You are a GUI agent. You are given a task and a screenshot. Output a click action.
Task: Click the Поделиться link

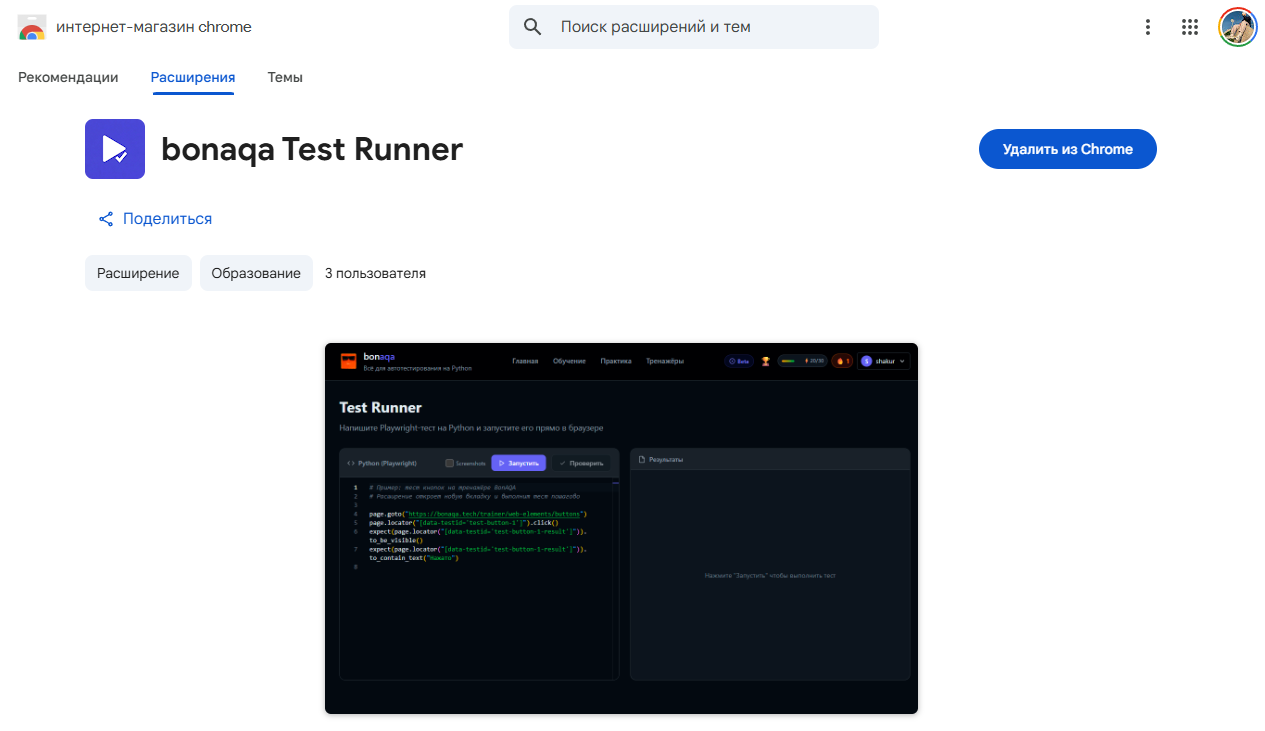pyautogui.click(x=167, y=219)
